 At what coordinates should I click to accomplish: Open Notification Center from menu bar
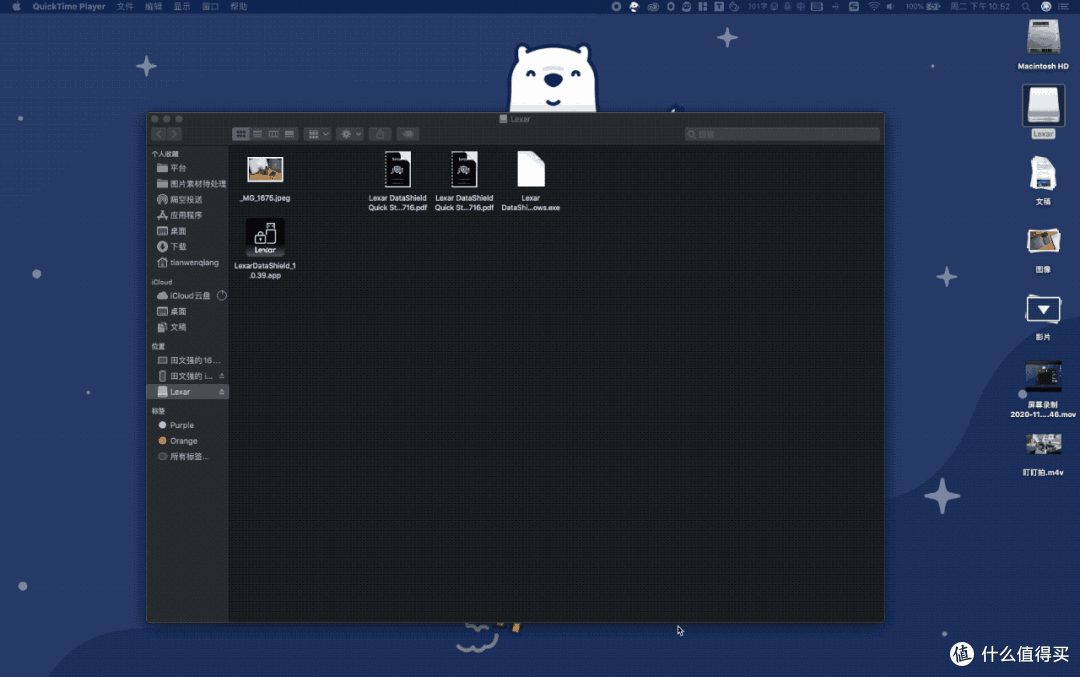point(1063,6)
